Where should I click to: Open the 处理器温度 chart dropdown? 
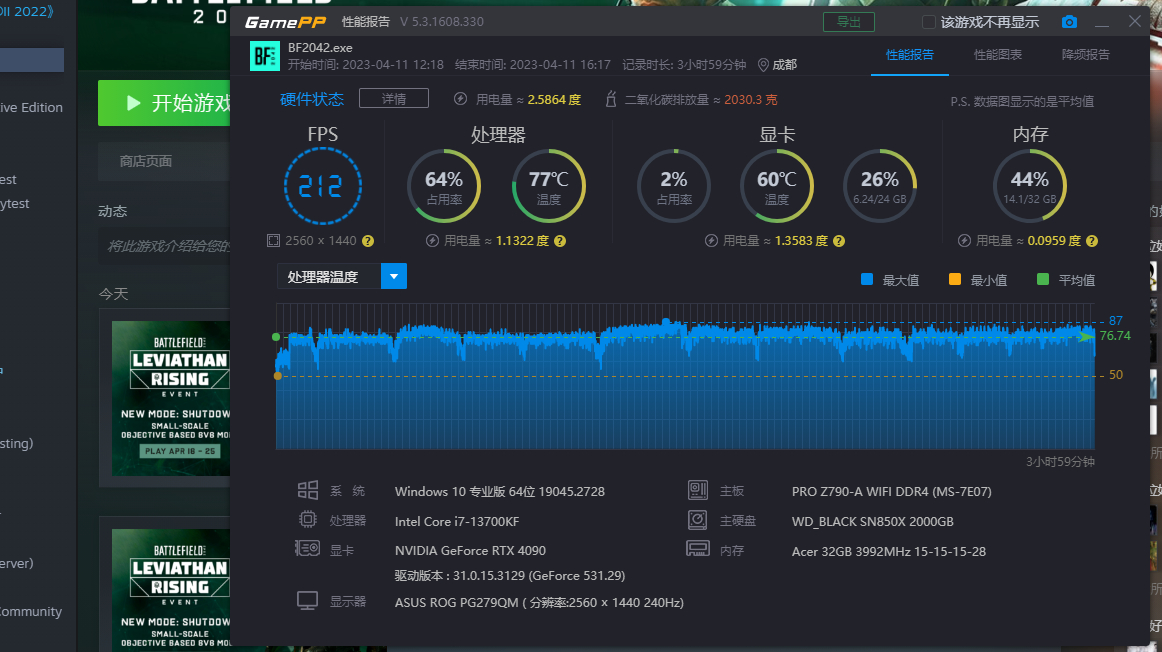click(394, 276)
